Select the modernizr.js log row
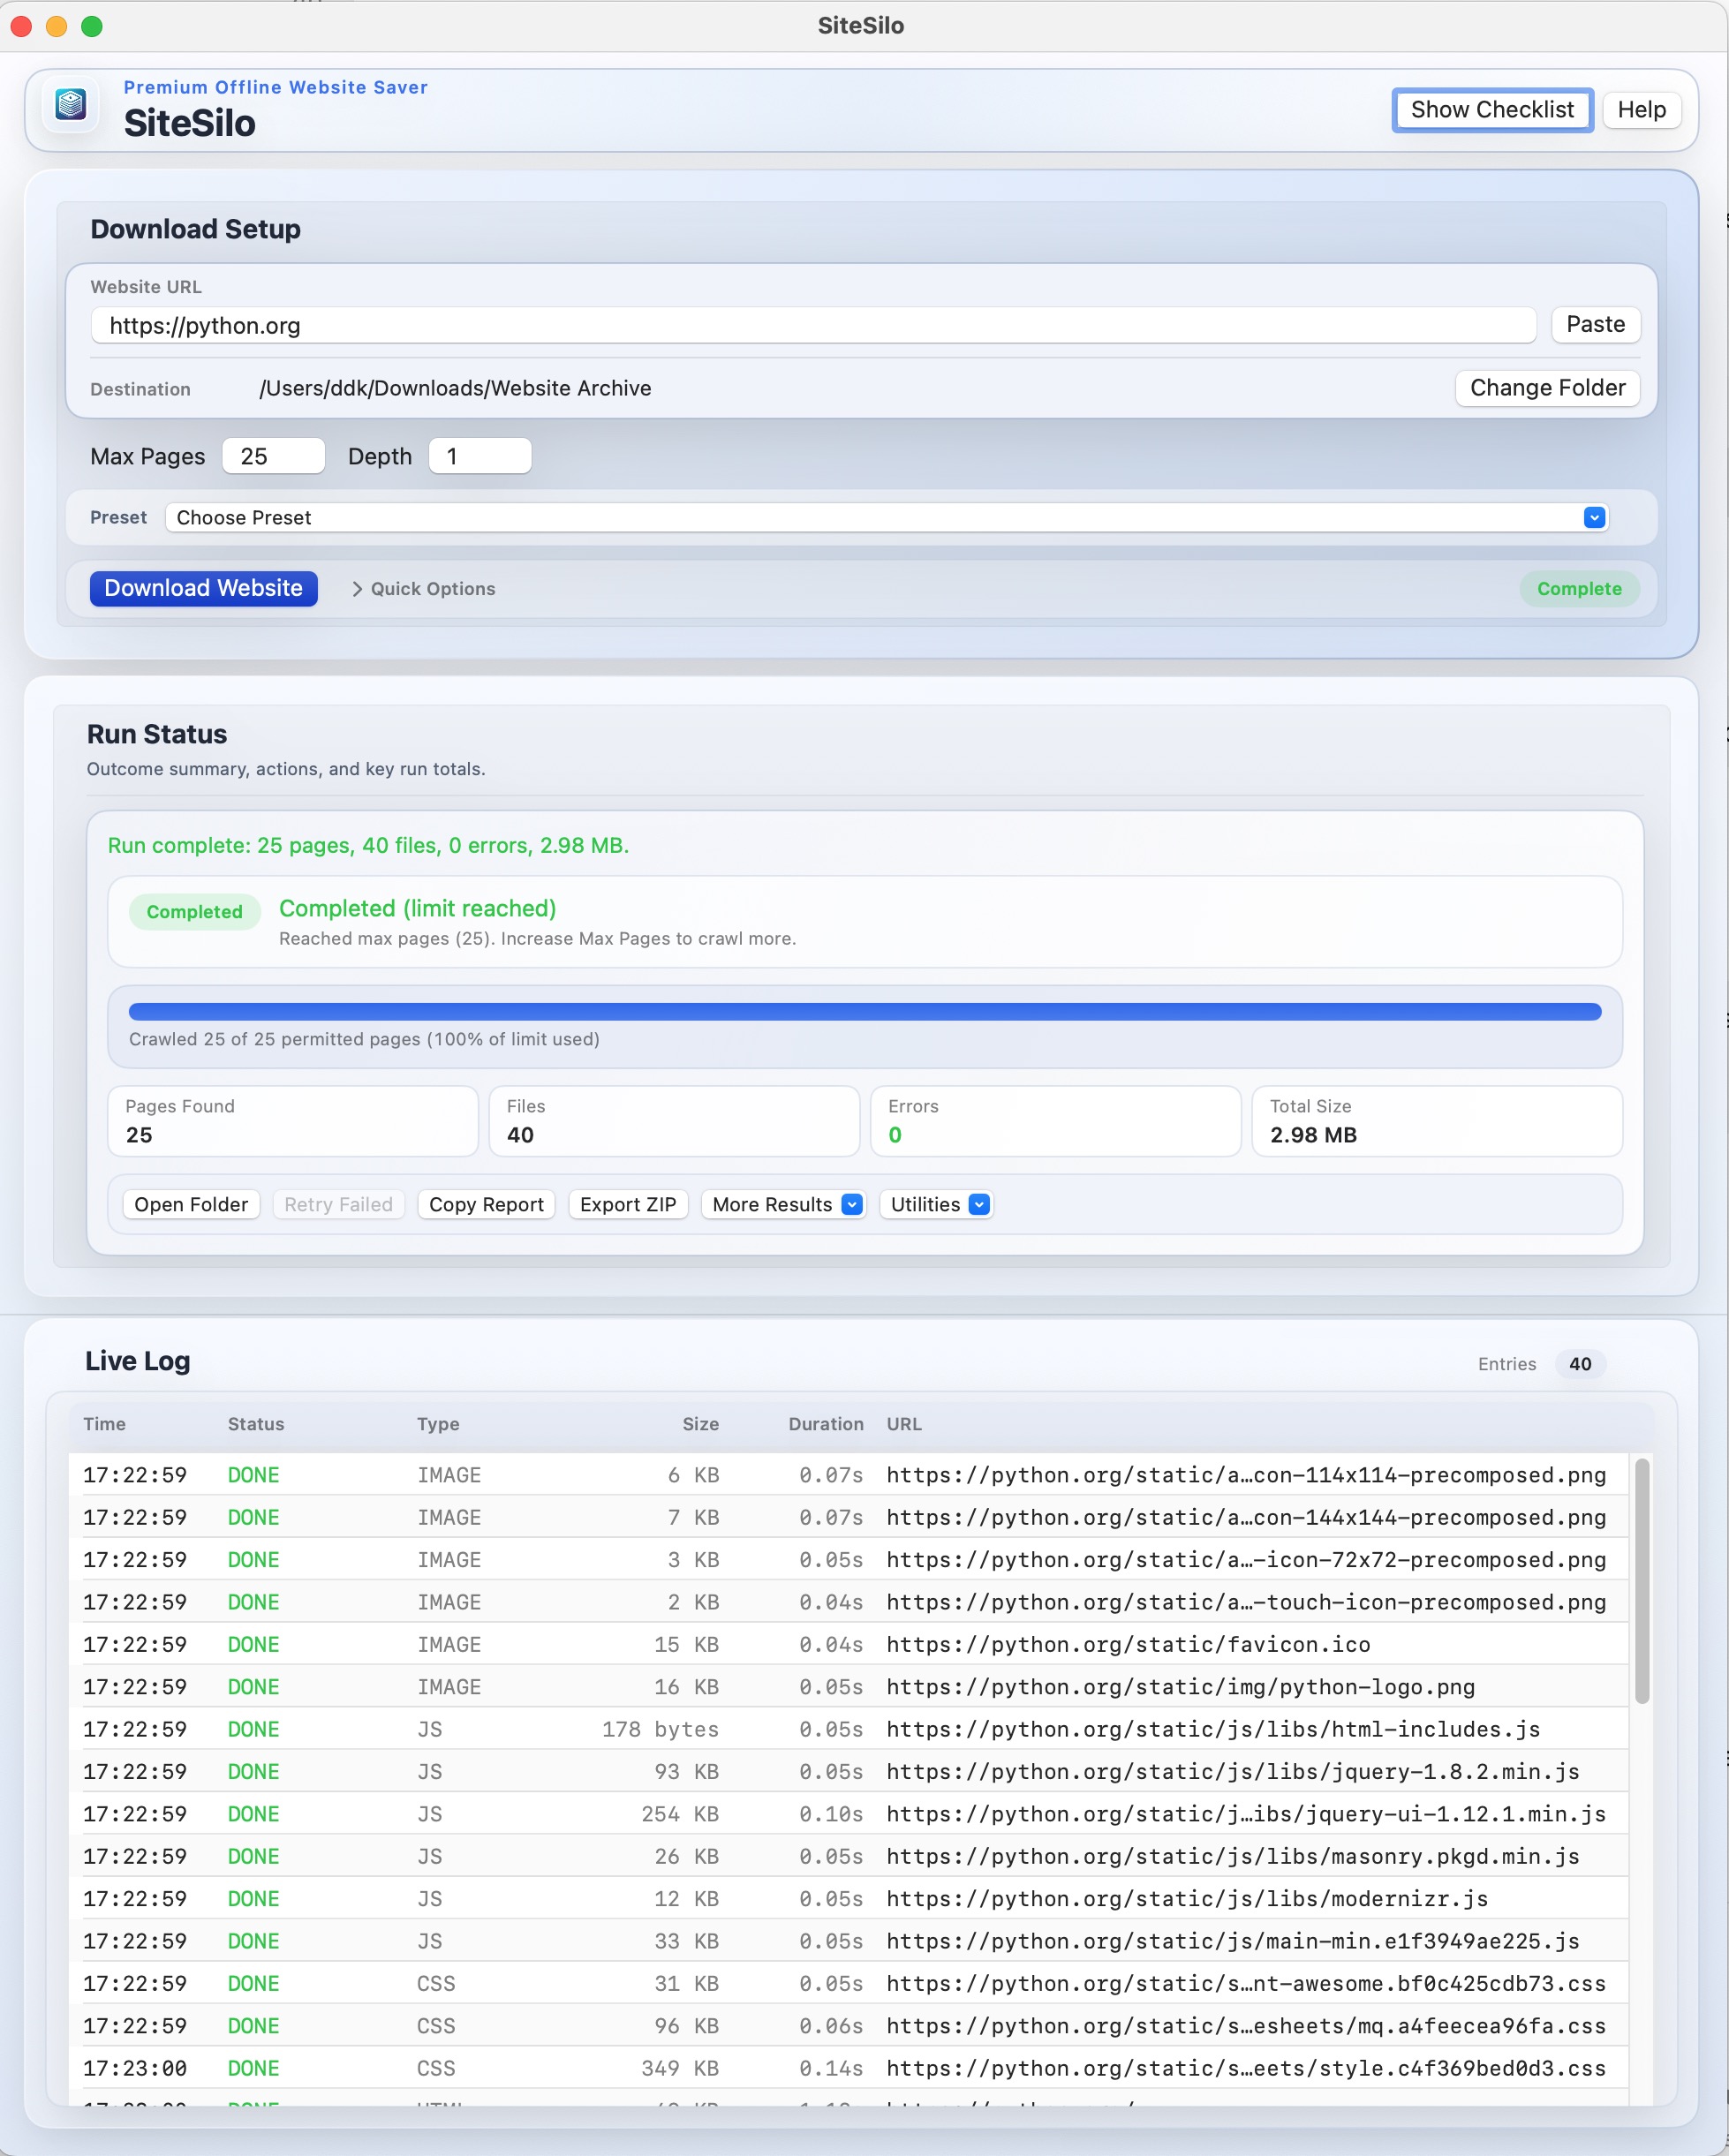The height and width of the screenshot is (2156, 1729). tap(848, 1898)
